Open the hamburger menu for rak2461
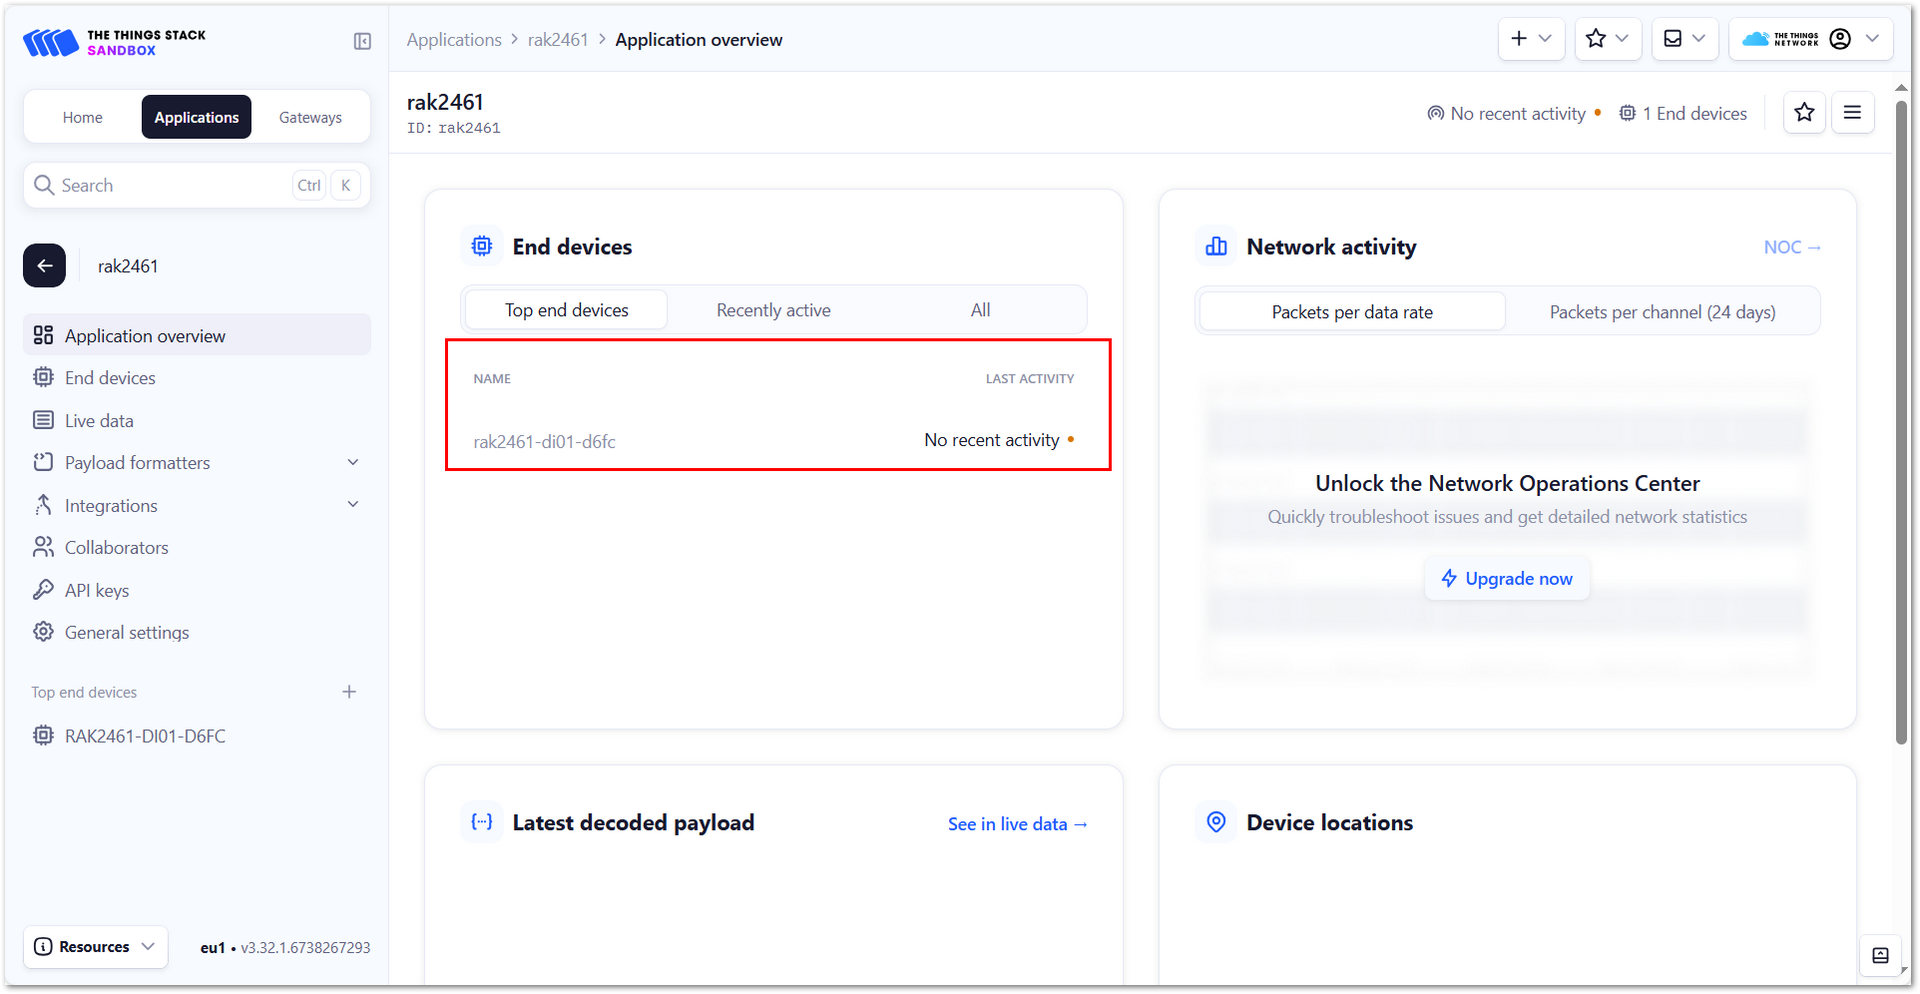 click(x=1852, y=113)
